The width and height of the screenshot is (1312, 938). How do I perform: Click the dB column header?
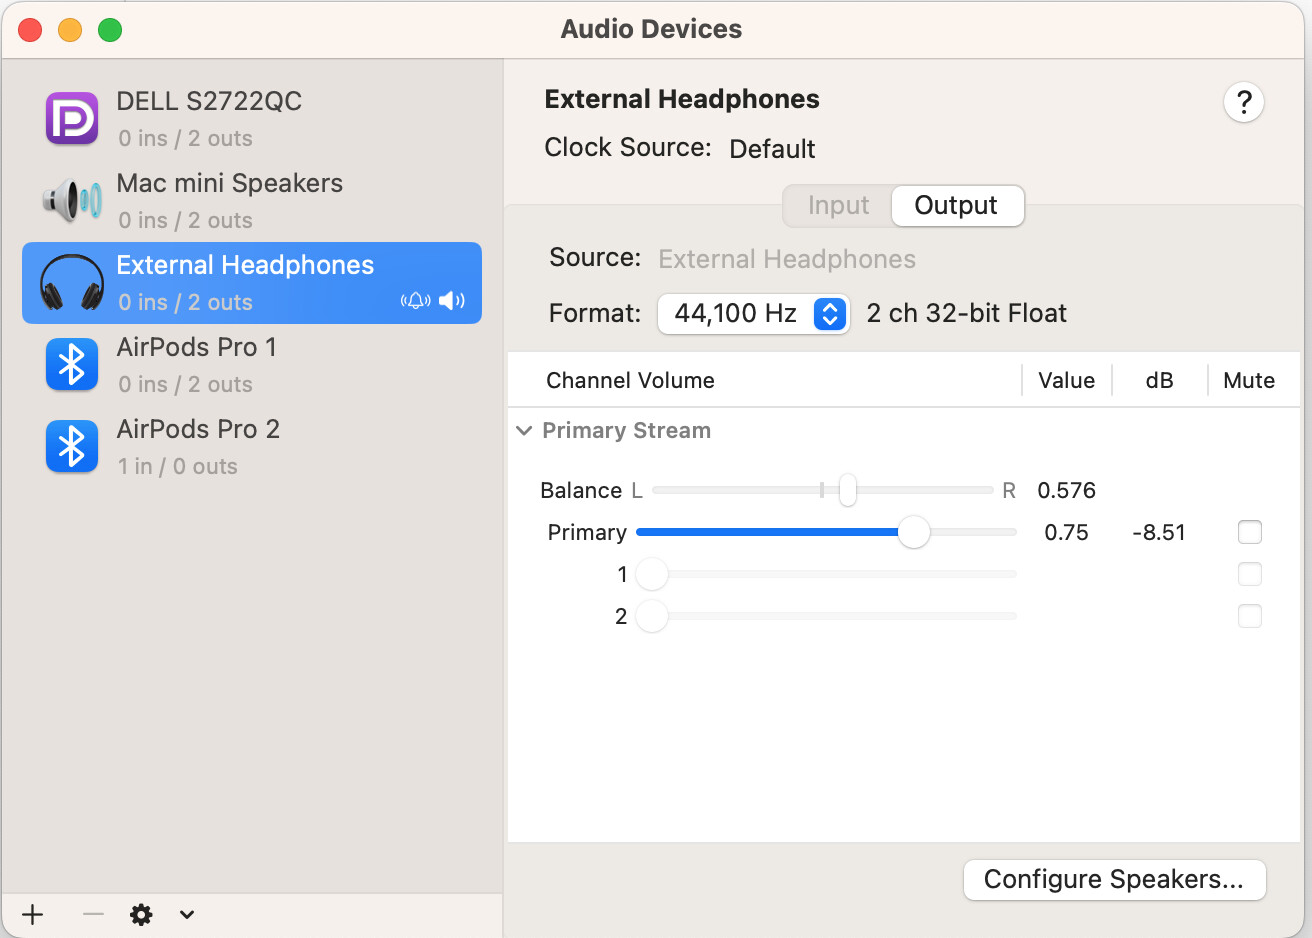pos(1159,380)
